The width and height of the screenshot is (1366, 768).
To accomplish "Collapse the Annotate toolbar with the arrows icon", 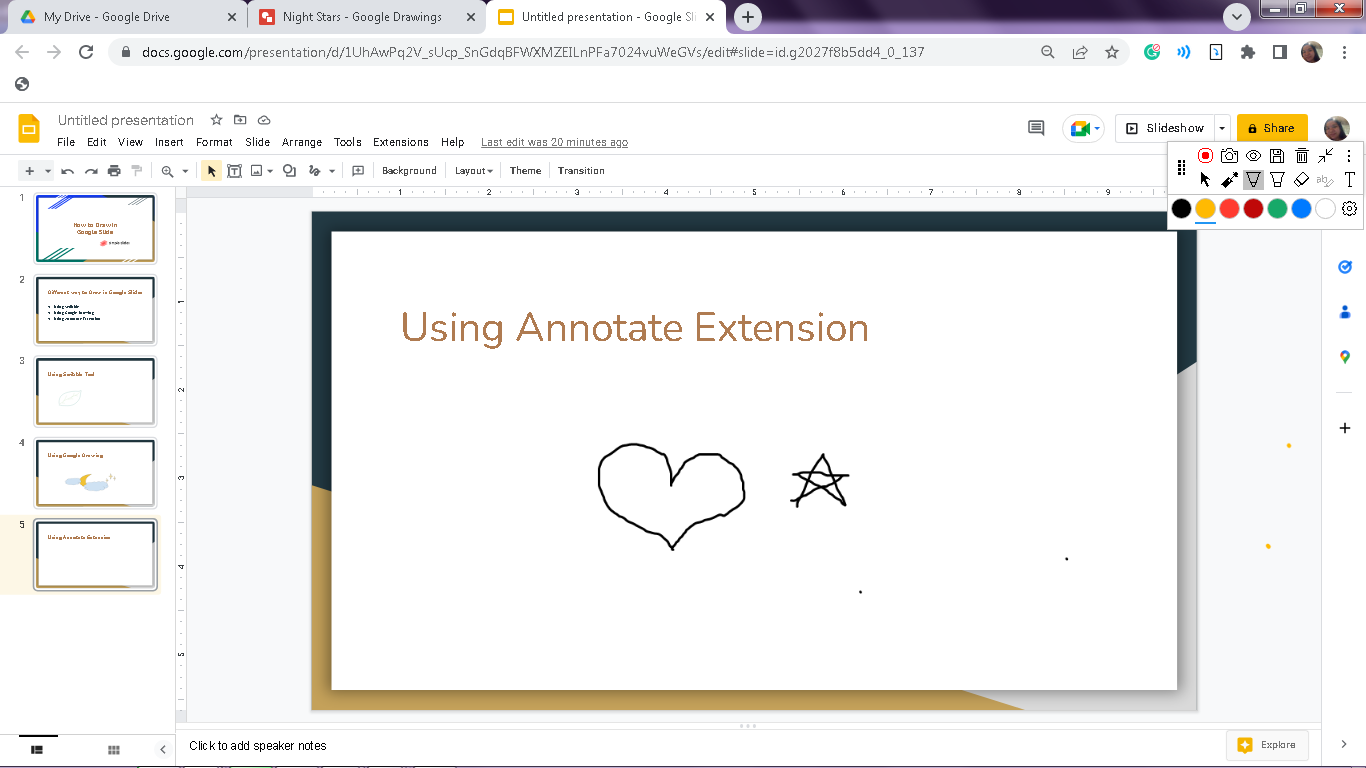I will [1325, 156].
